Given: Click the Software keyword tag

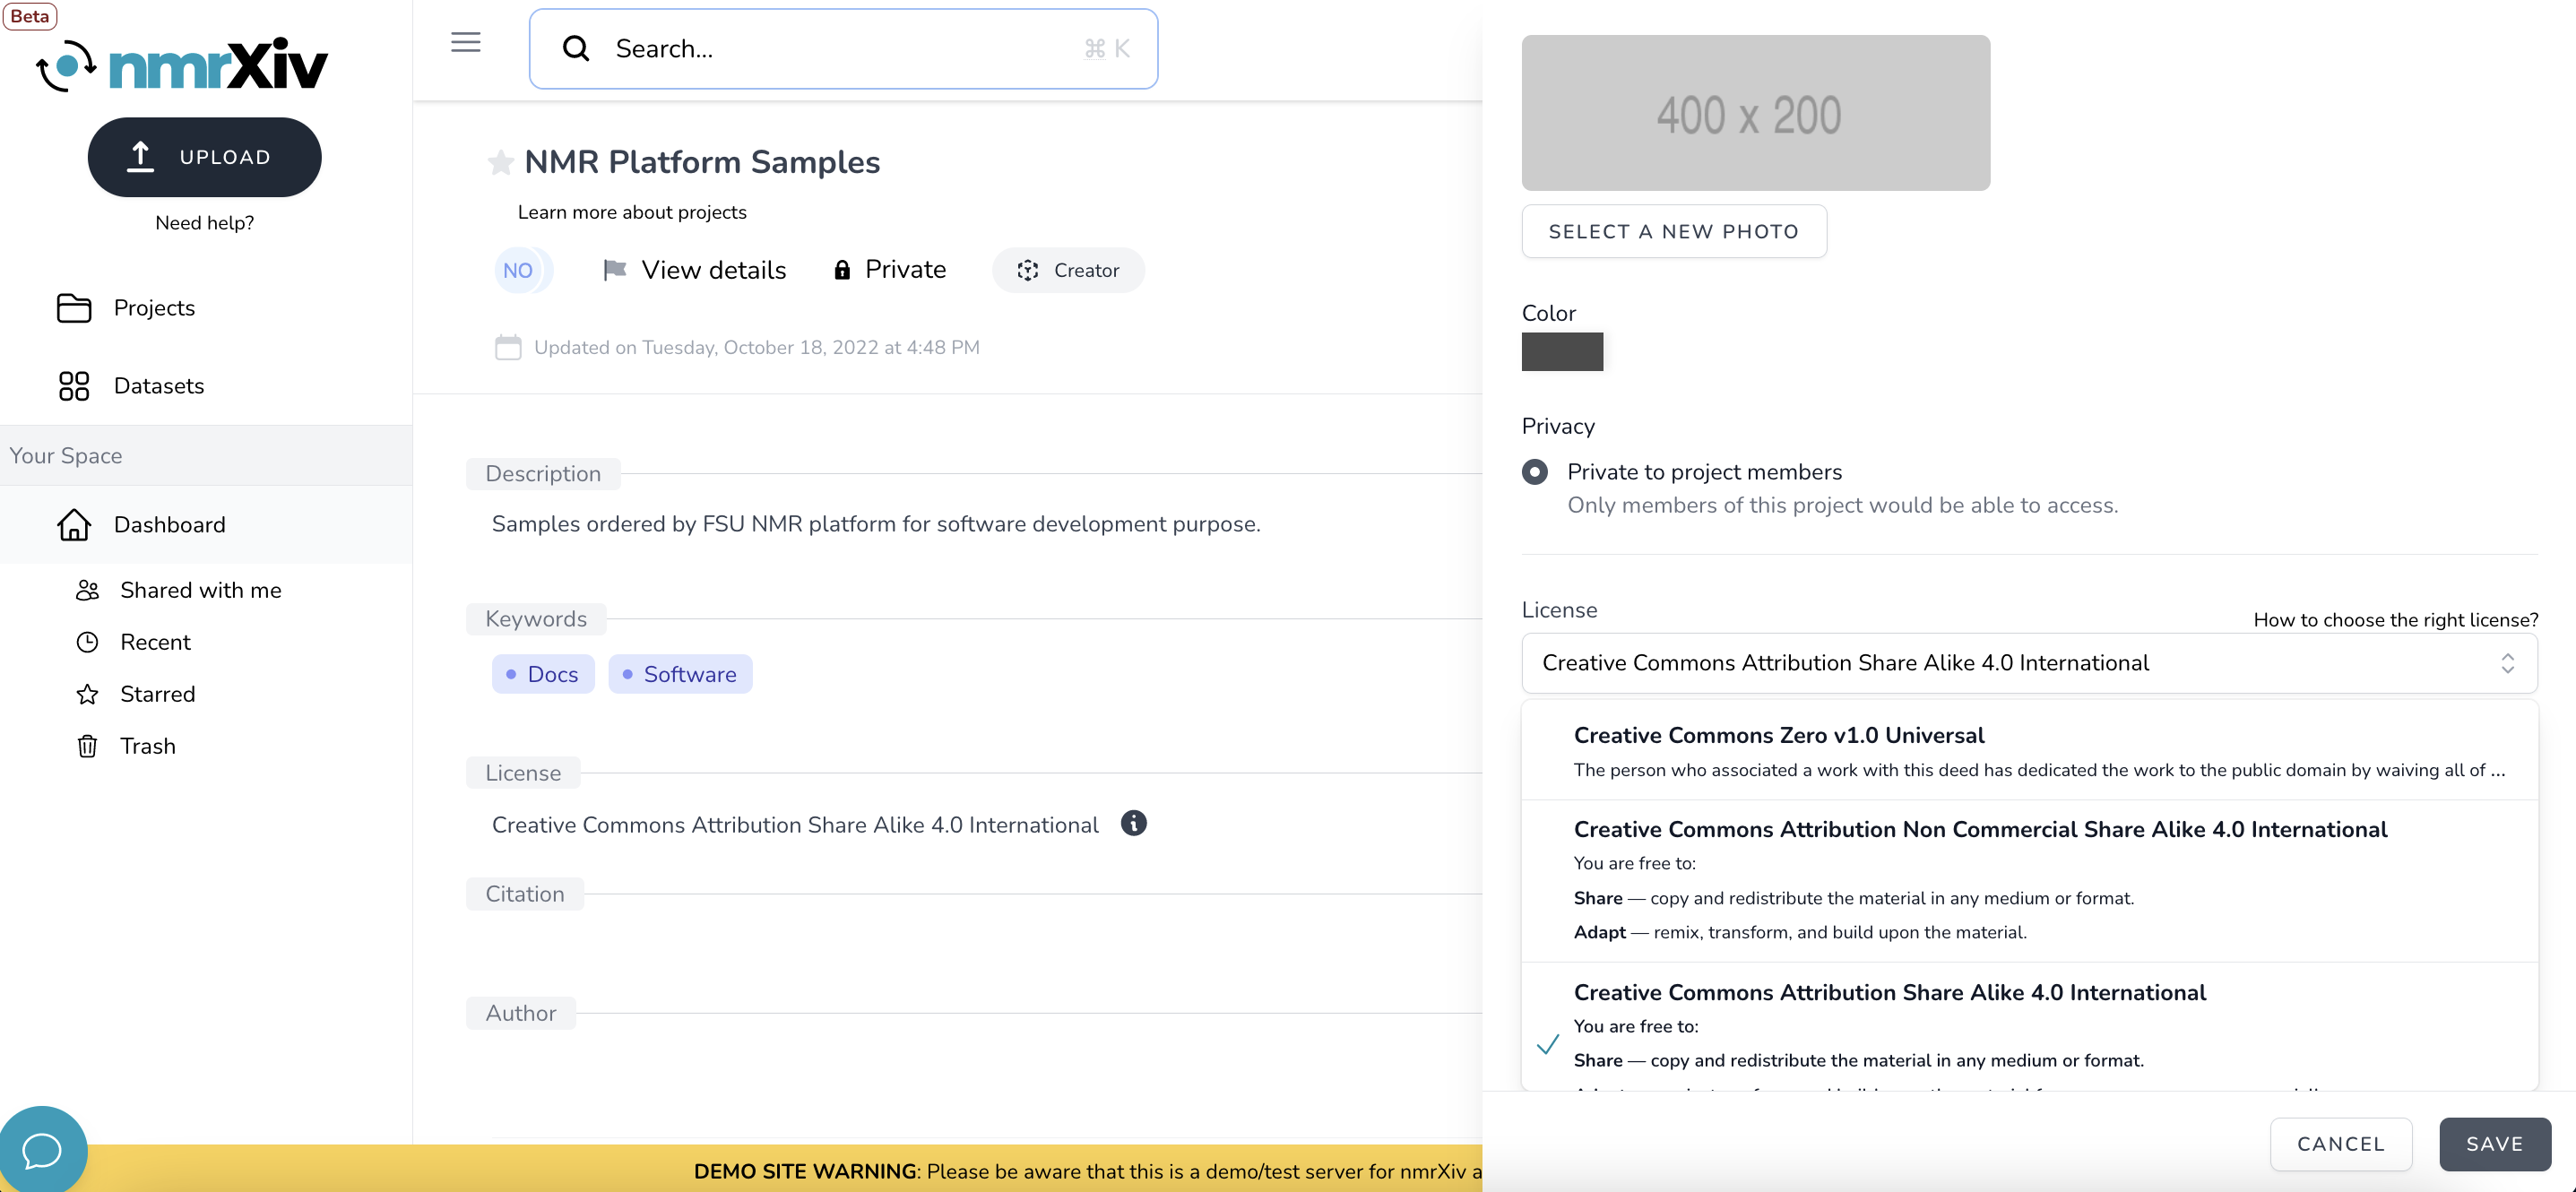Looking at the screenshot, I should [x=680, y=674].
